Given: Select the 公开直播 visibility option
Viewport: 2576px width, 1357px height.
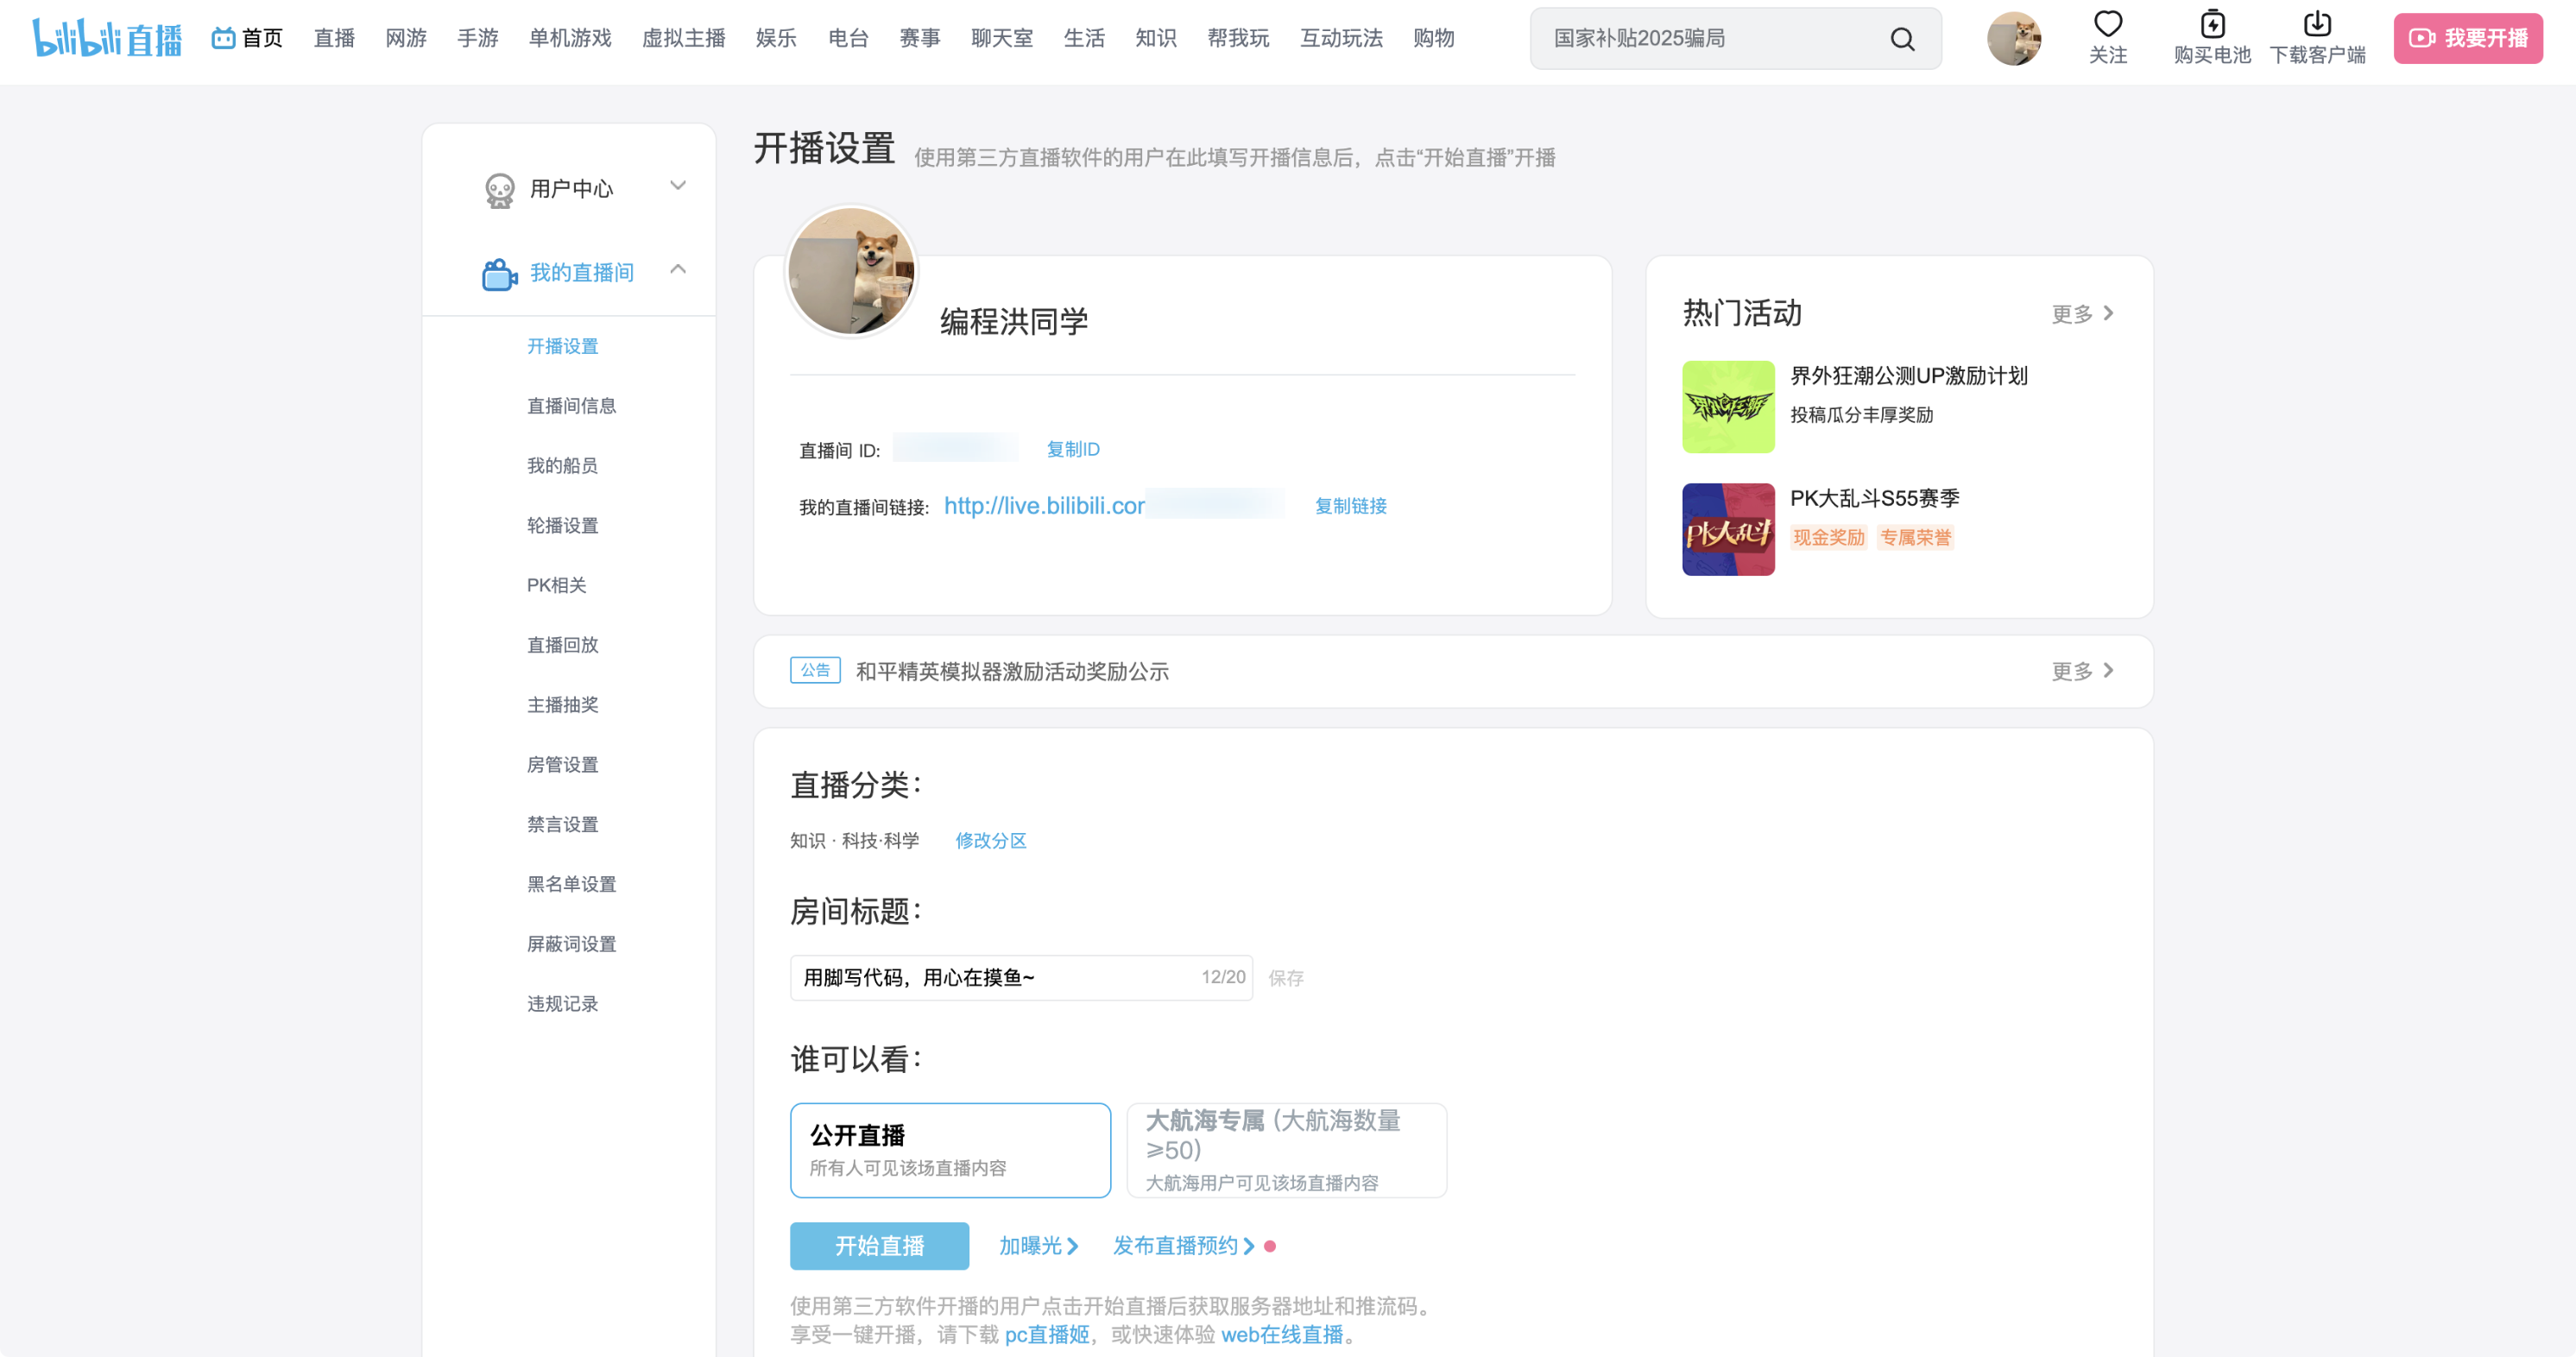Looking at the screenshot, I should [950, 1150].
